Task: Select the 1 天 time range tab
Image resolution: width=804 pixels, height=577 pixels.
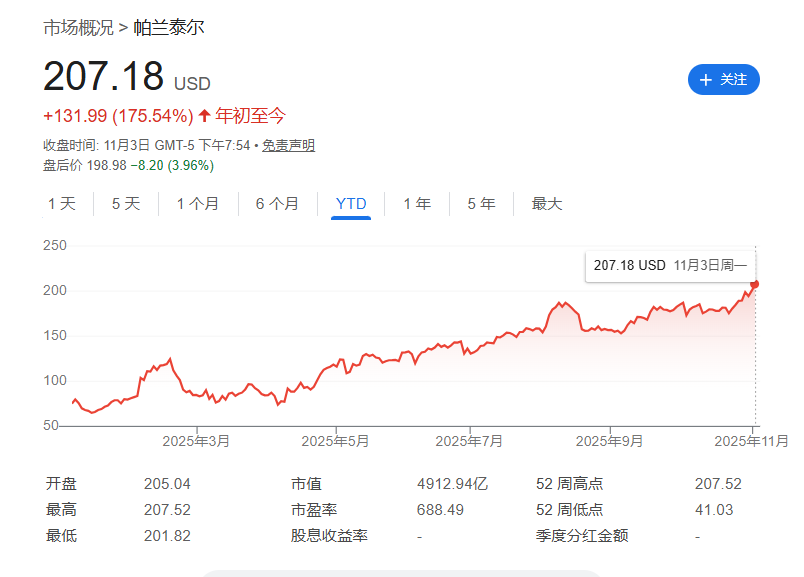Action: coord(61,204)
